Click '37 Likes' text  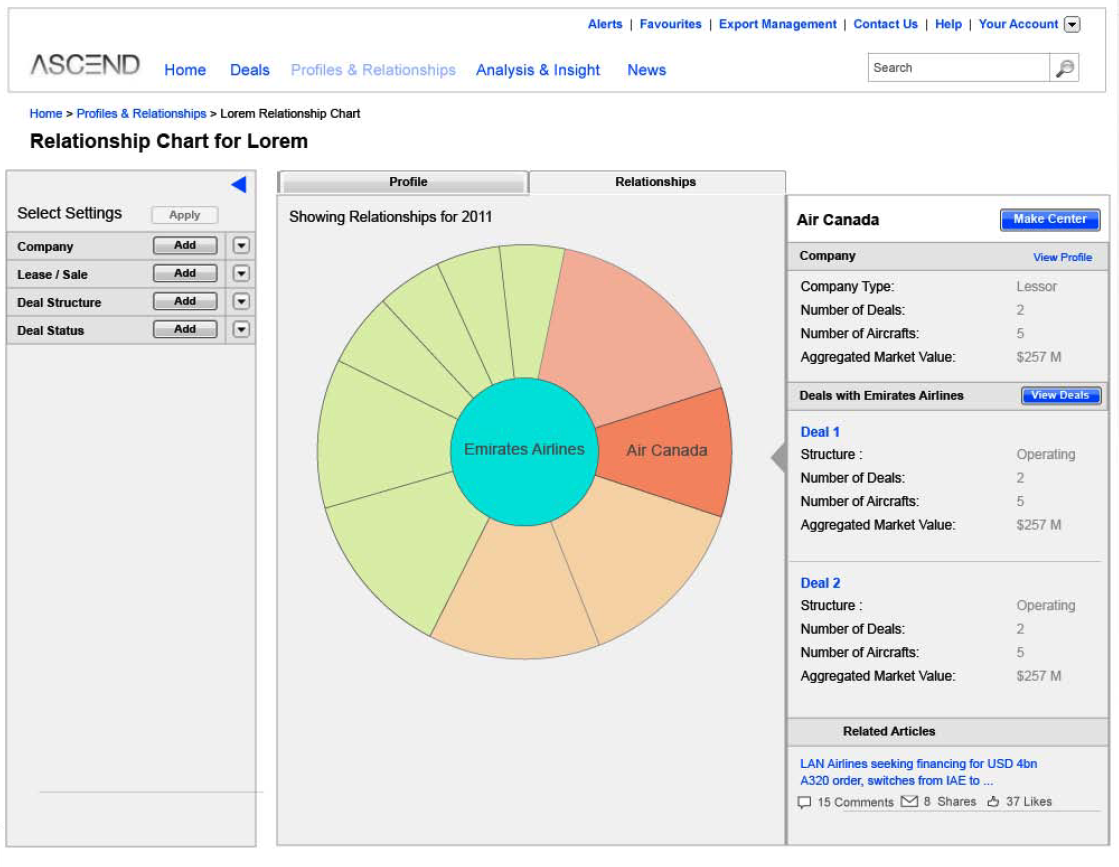pos(1029,801)
